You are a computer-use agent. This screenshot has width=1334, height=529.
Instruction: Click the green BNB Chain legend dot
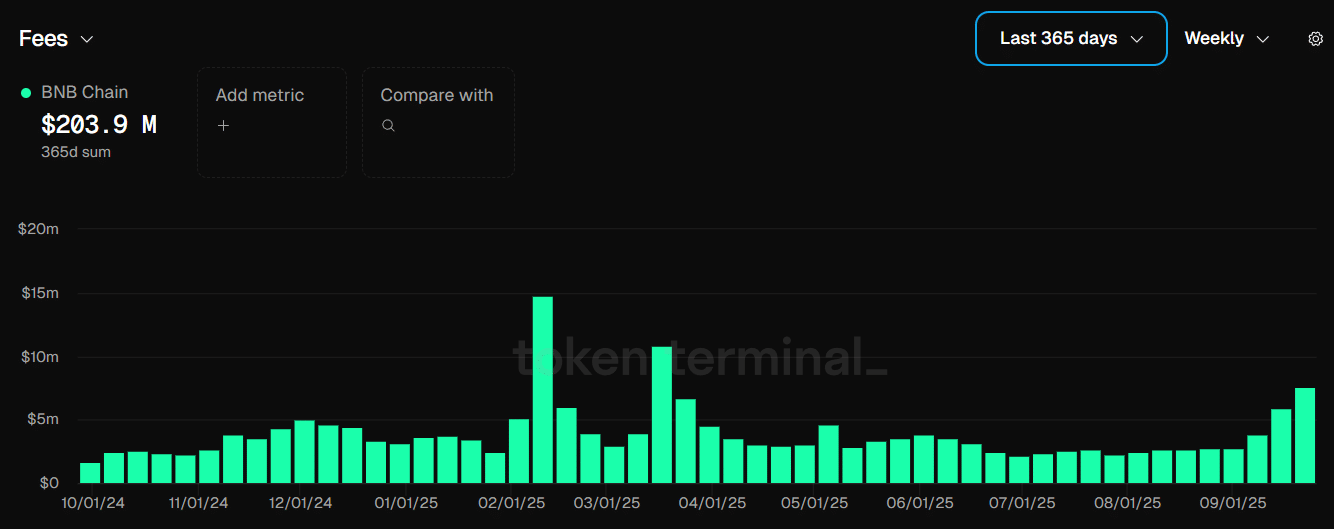(x=26, y=93)
